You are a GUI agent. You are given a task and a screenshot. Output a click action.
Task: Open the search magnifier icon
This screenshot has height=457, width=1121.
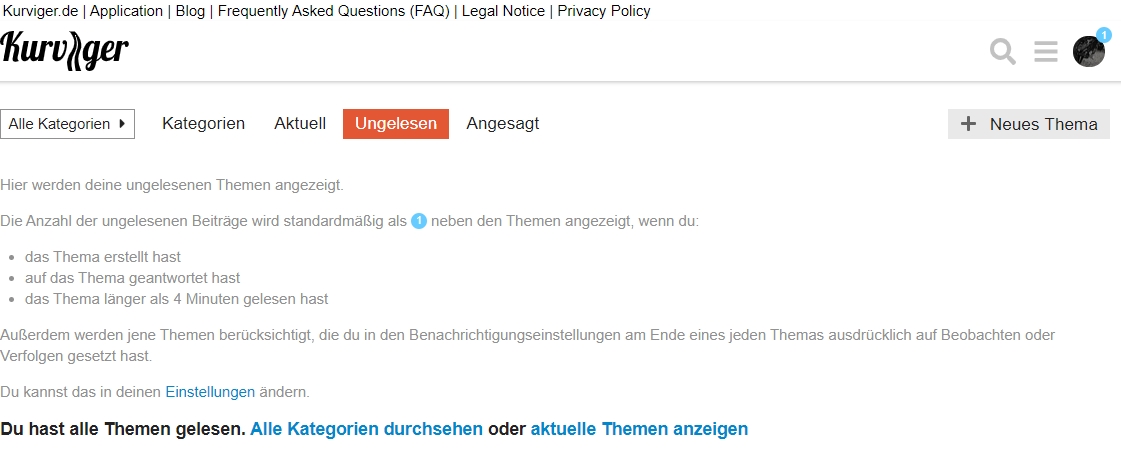[x=1002, y=52]
